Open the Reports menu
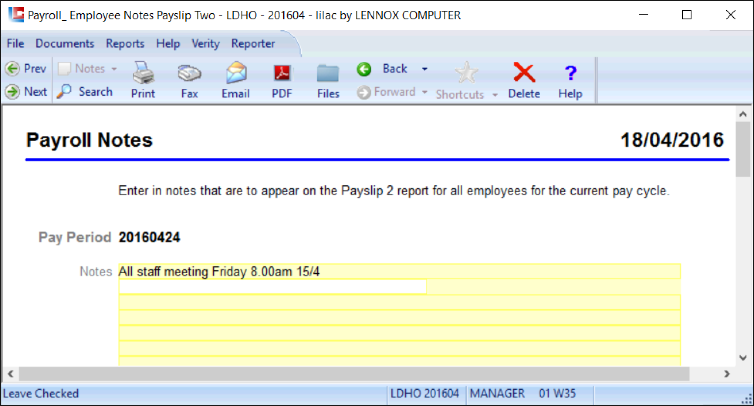The width and height of the screenshot is (754, 406). tap(125, 44)
